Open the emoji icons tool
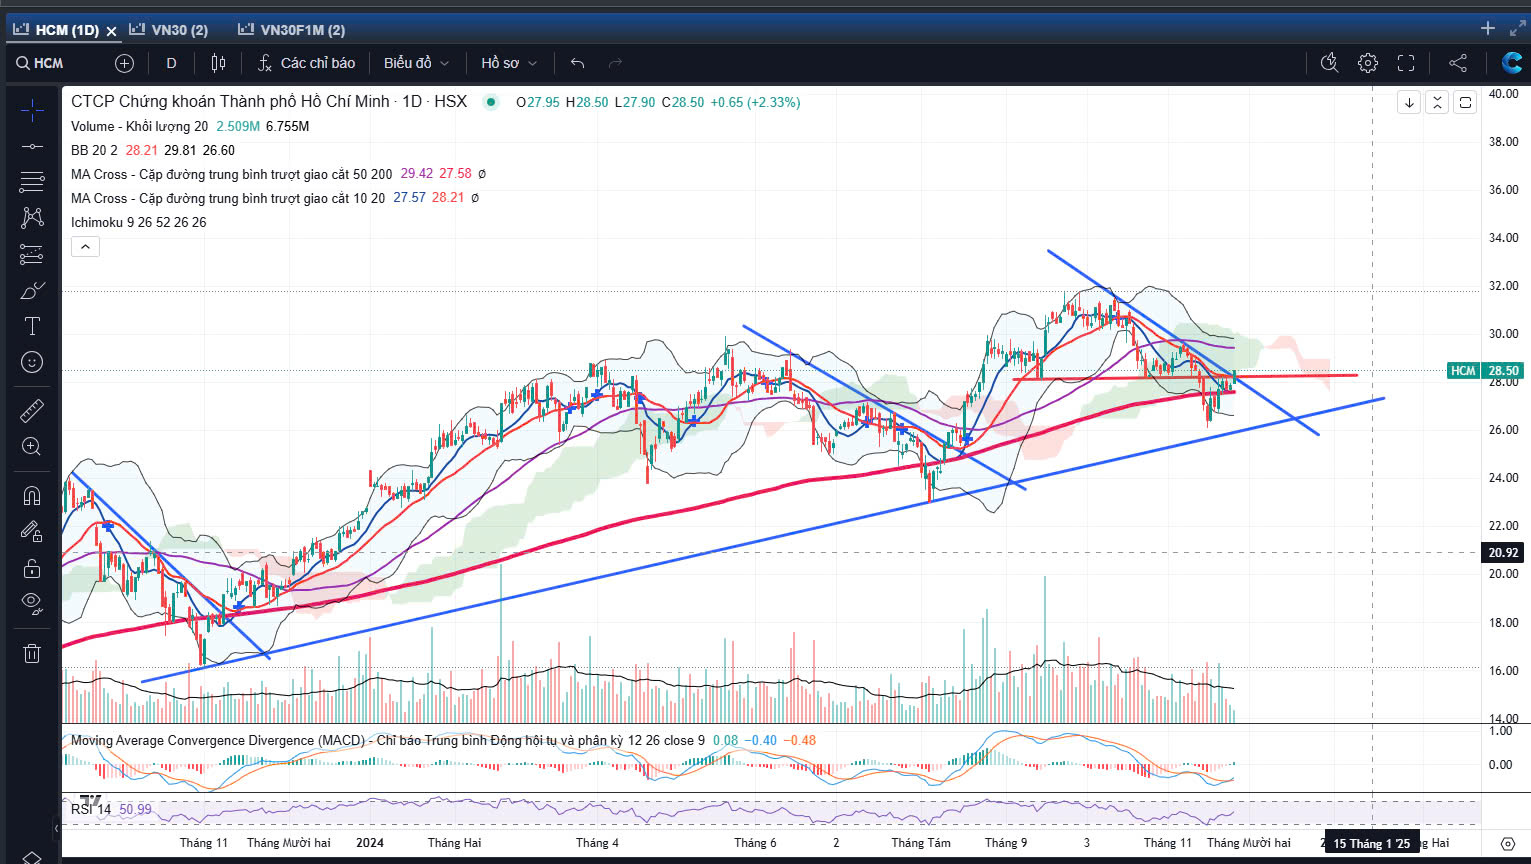 [32, 362]
